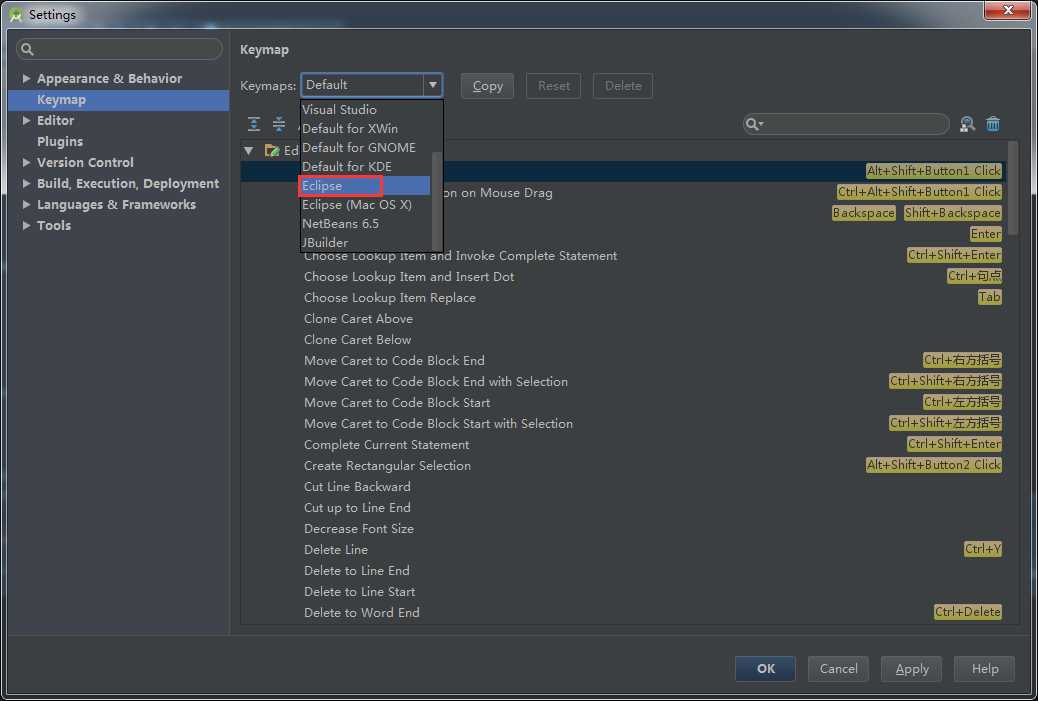The width and height of the screenshot is (1038, 701).
Task: Click the Reset button
Action: 553,86
